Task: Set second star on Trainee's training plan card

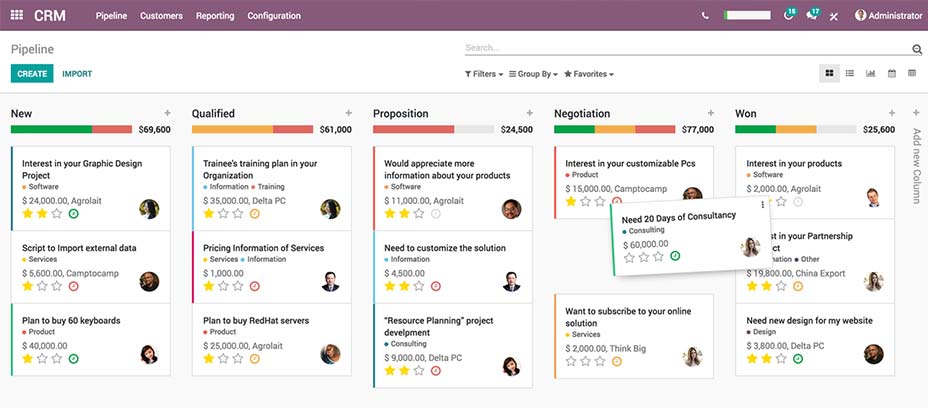Action: coord(223,214)
